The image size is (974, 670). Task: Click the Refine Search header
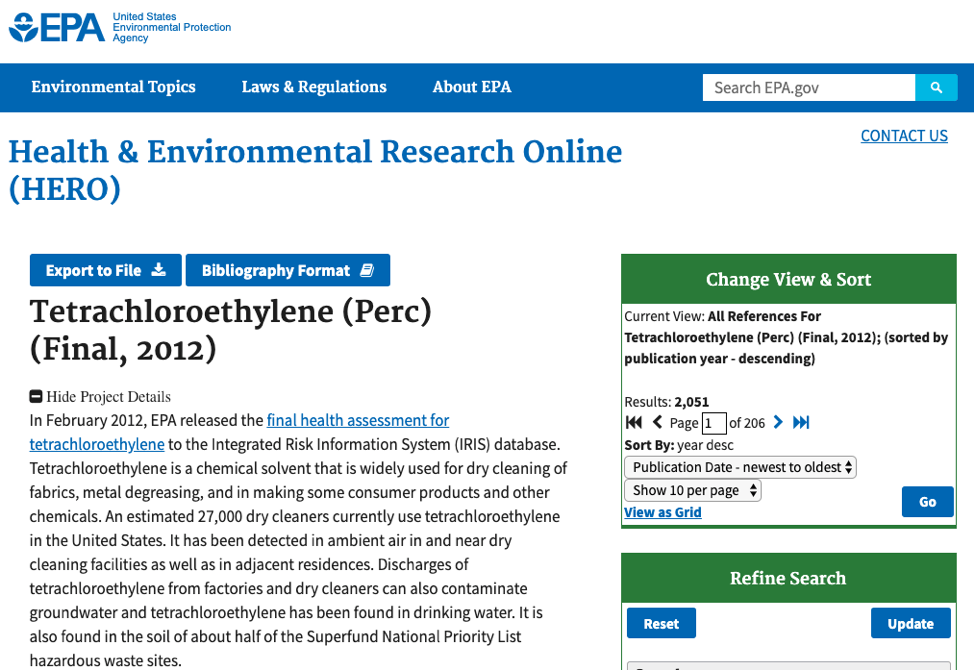788,578
